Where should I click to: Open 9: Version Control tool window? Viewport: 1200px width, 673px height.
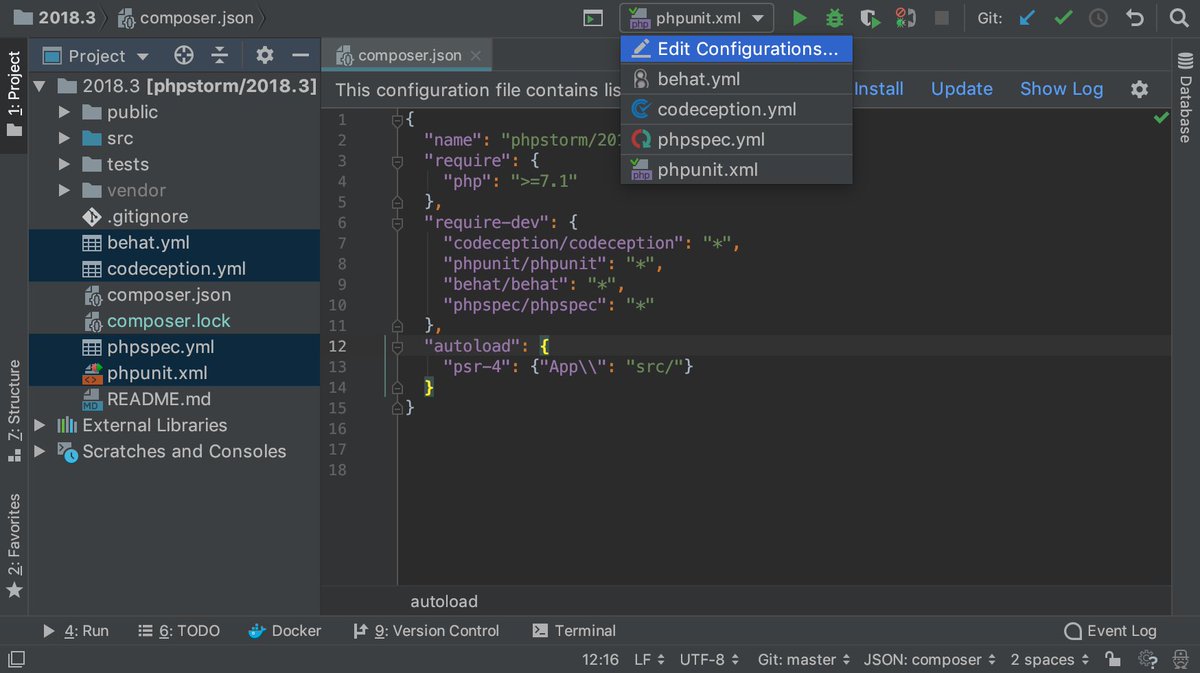coord(426,631)
